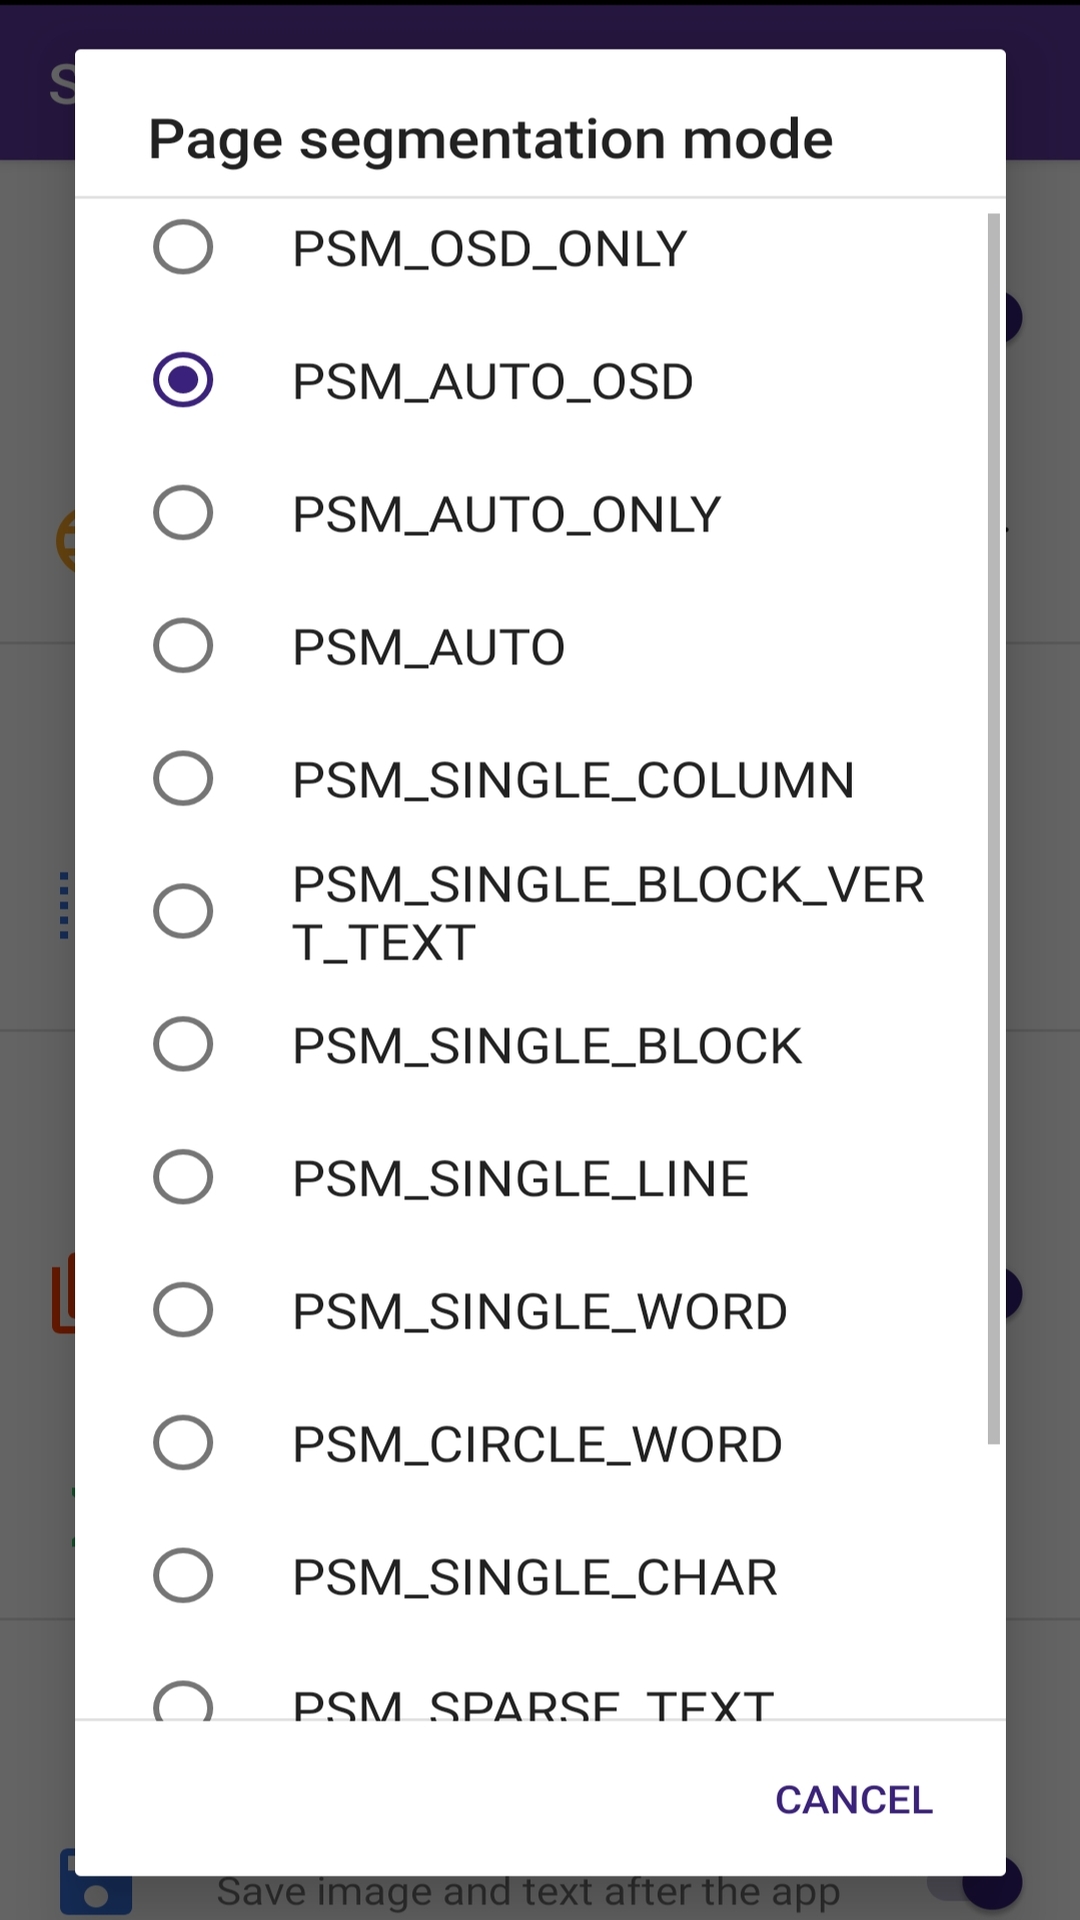Click the PSM_SINGLE_WORD option label
Image resolution: width=1080 pixels, height=1920 pixels.
[539, 1312]
